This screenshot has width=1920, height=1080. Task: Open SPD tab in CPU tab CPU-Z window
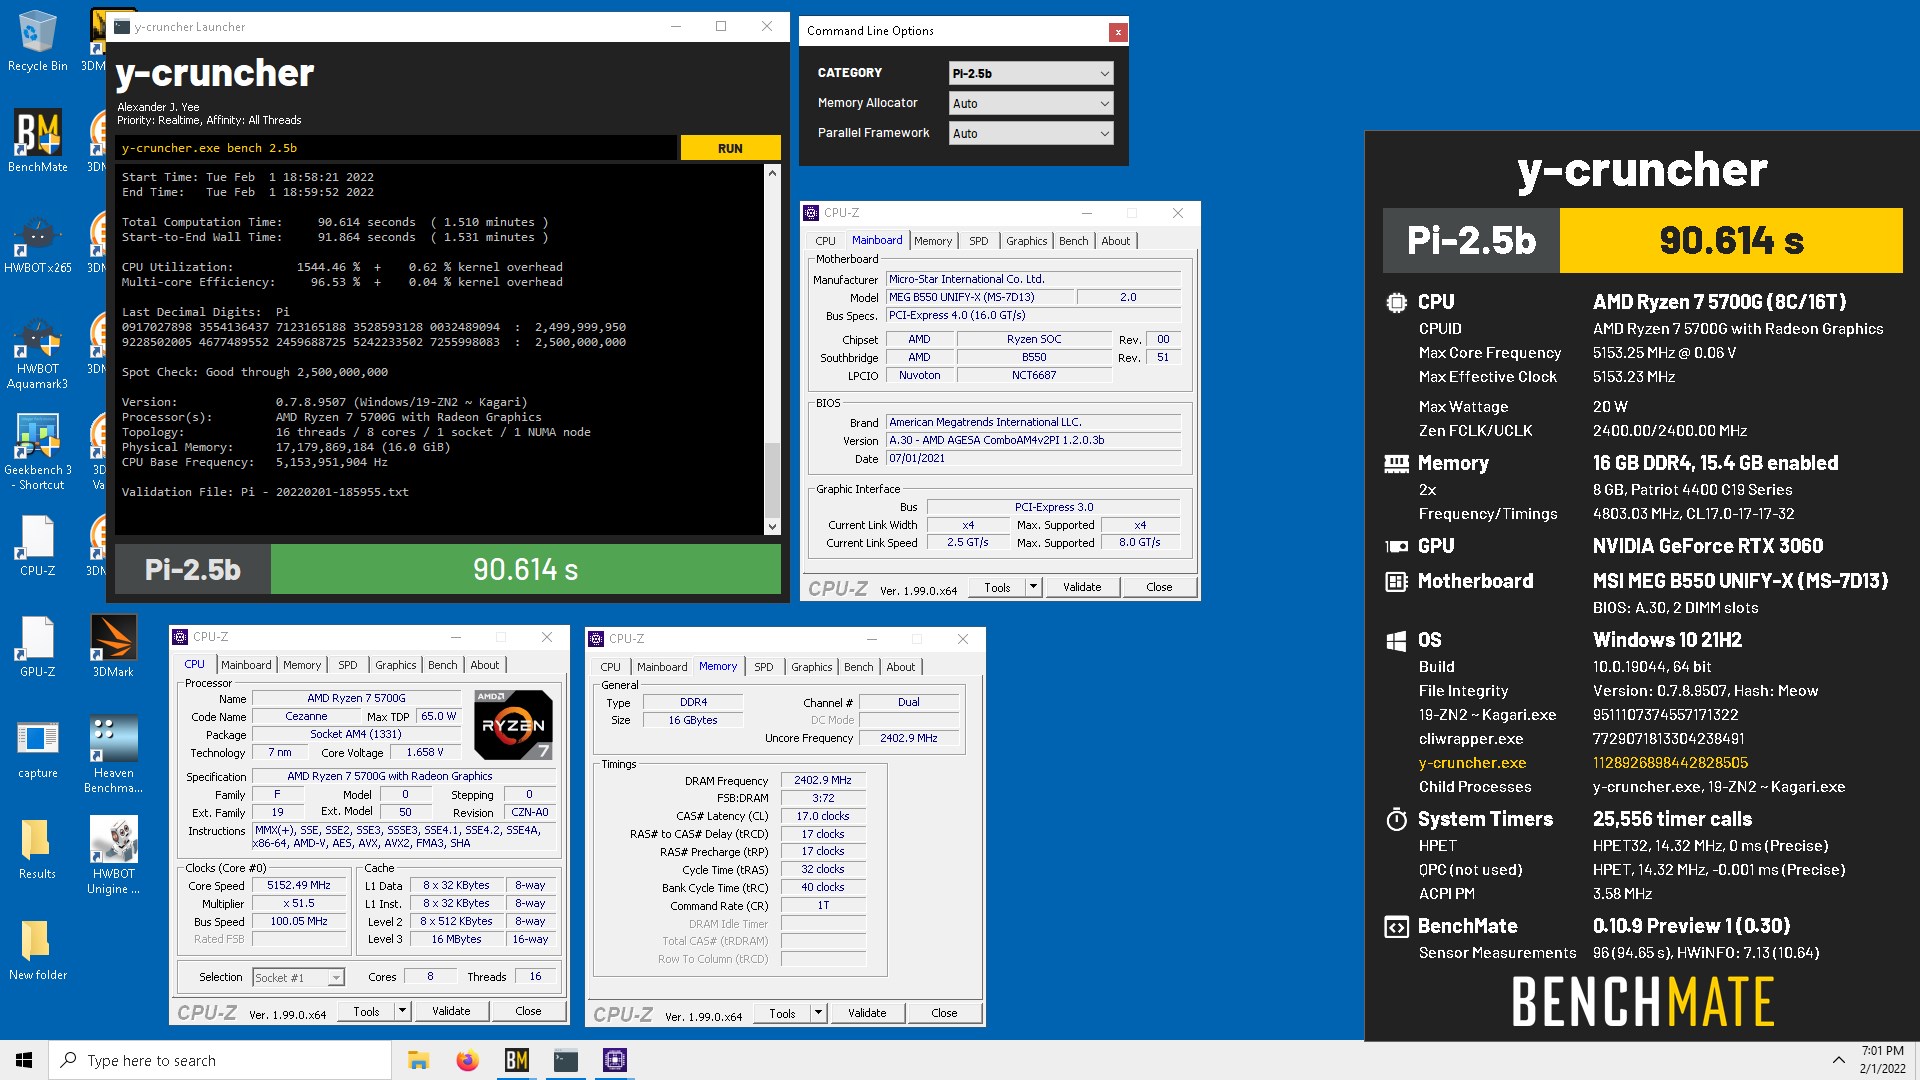pos(347,665)
